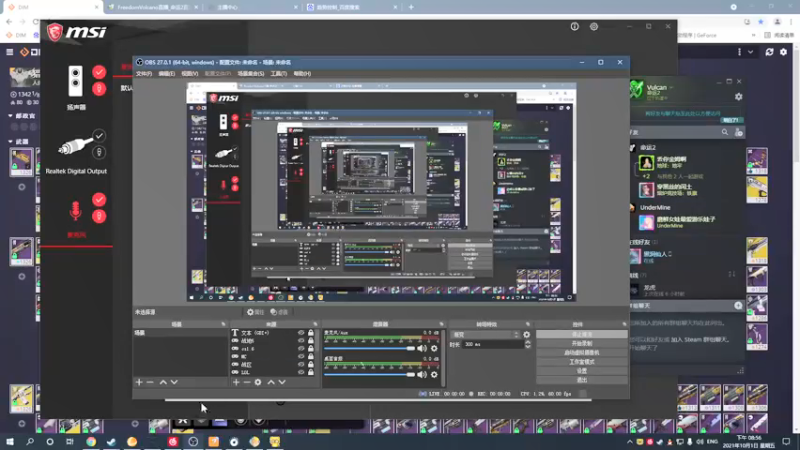Image resolution: width=800 pixels, height=450 pixels.
Task: Toggle microphone default device checkmark in MSI
Action: (99, 199)
